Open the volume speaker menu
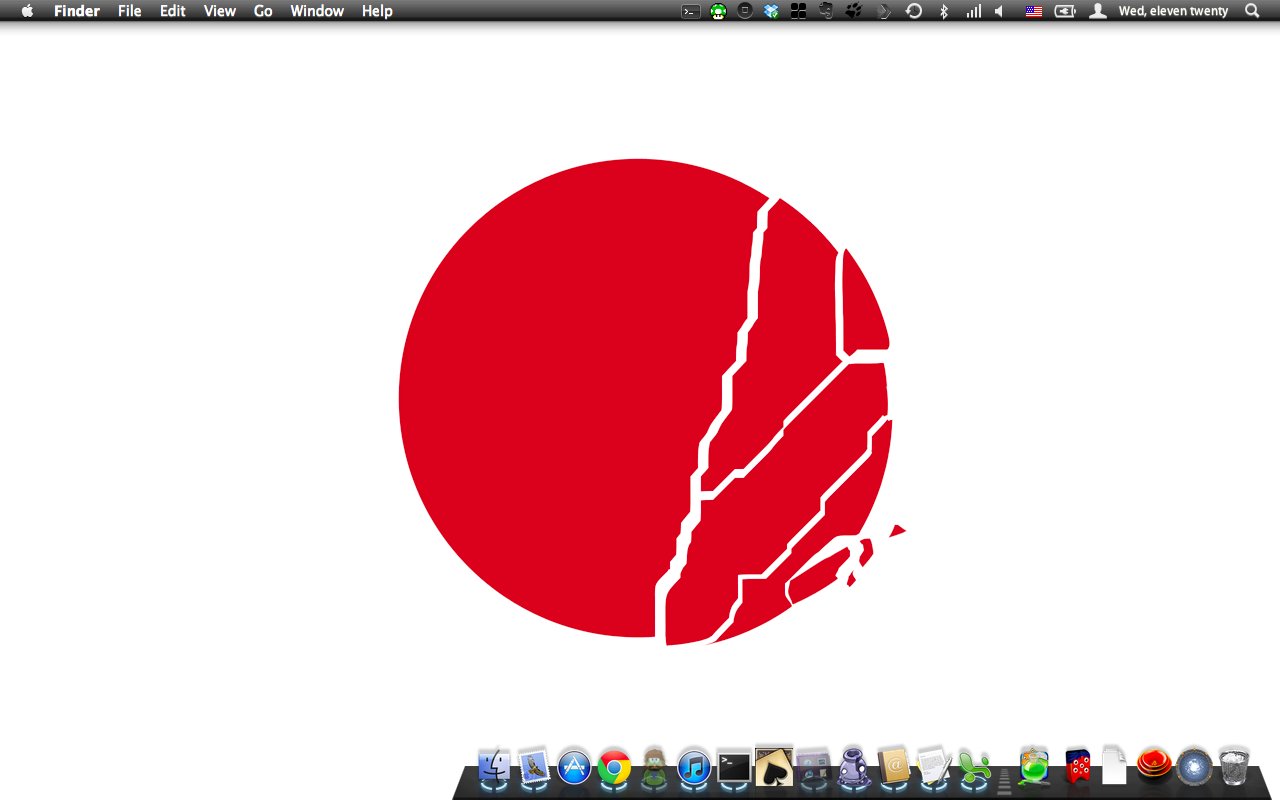The image size is (1280, 800). coord(999,11)
